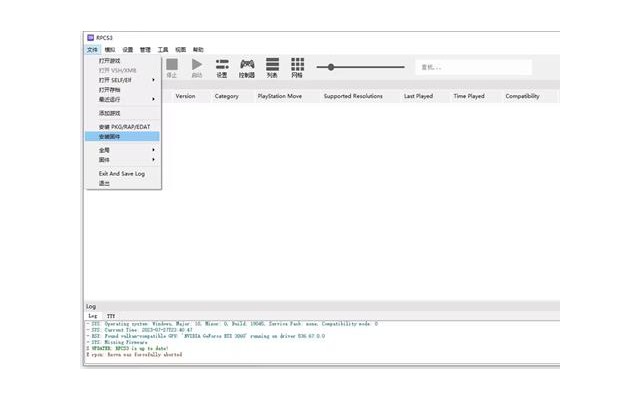This screenshot has height=400, width=640.
Task: Click the RPCS3 title bar app icon
Action: tap(91, 38)
